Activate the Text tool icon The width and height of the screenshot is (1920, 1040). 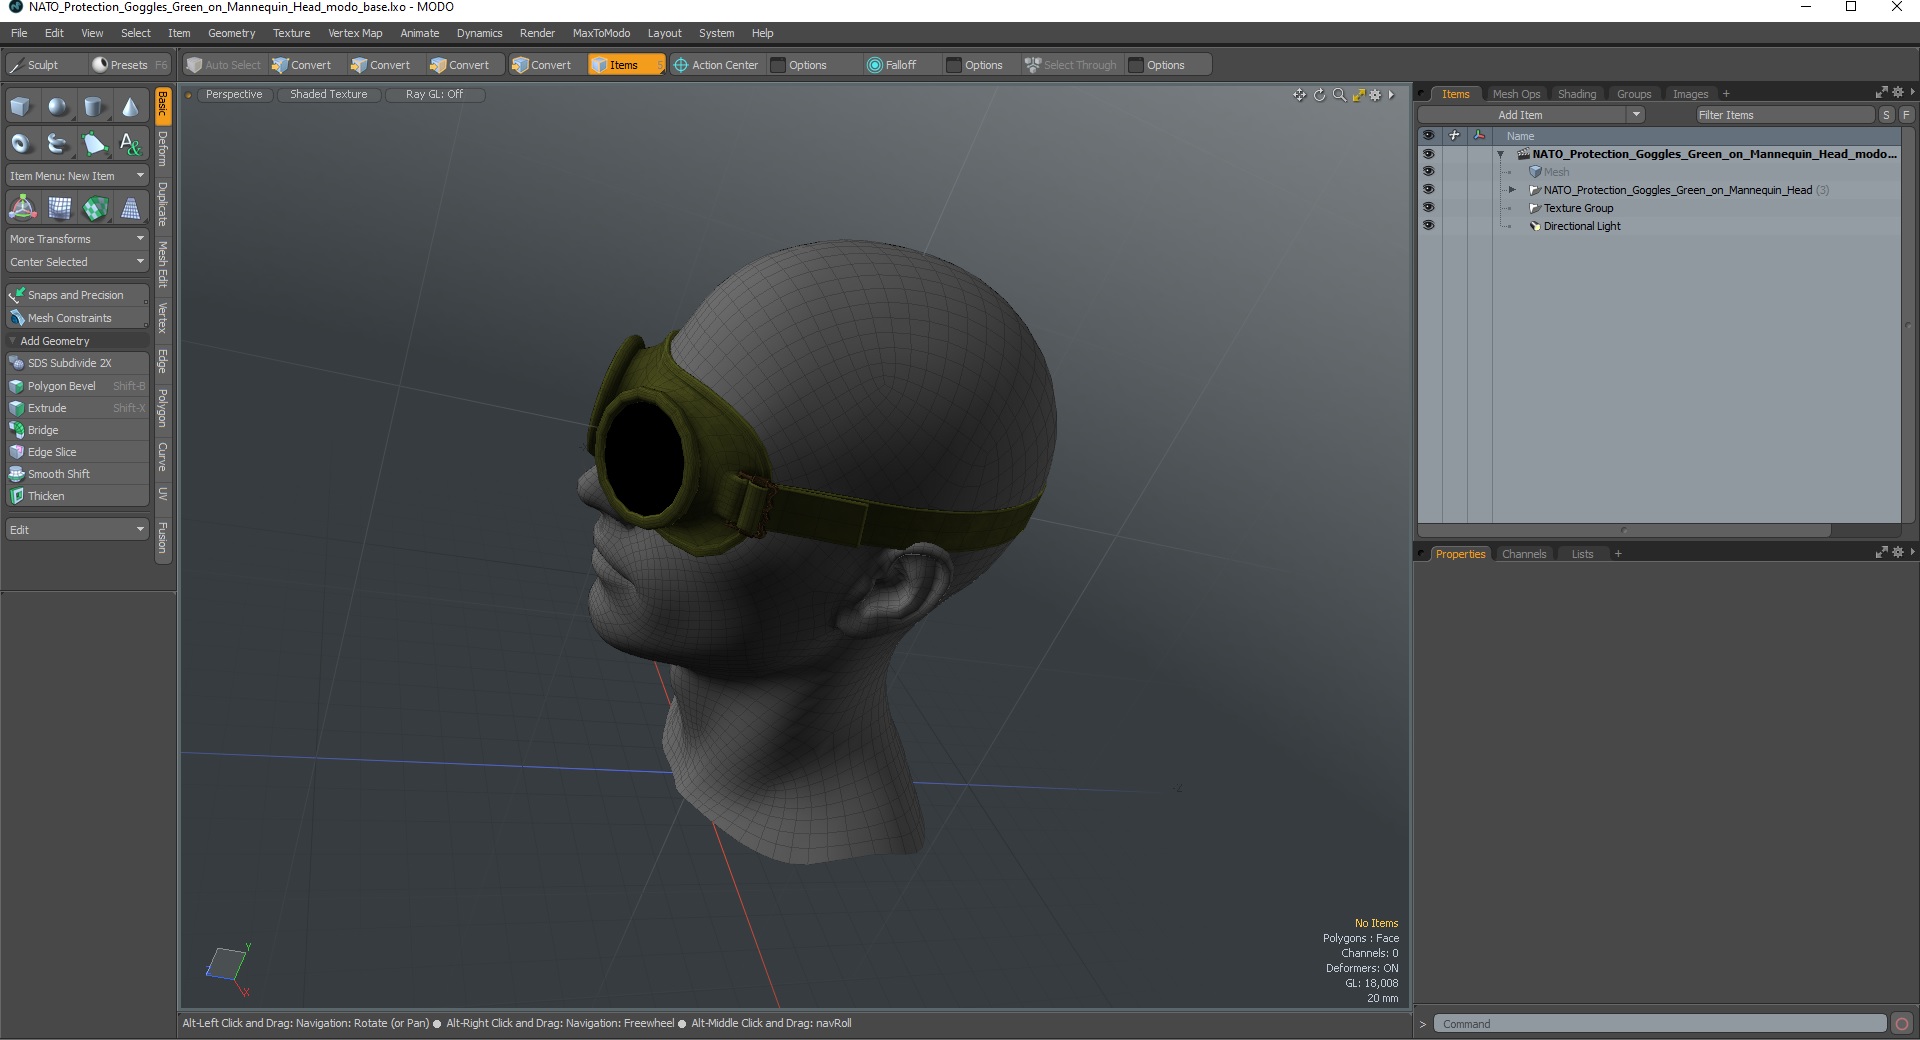coord(130,144)
